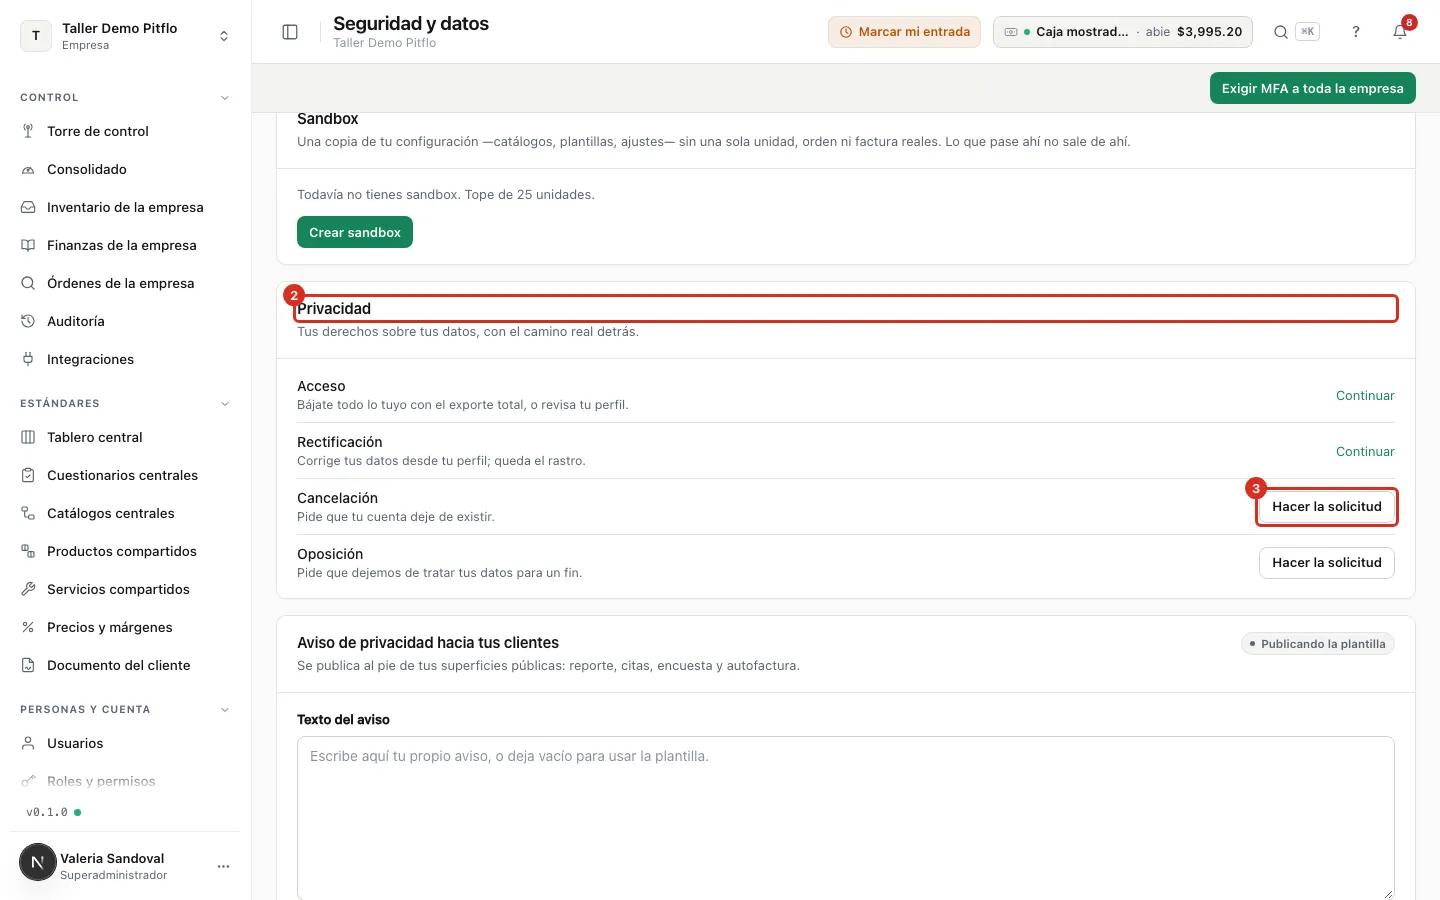Collapse the ESTÁNDARES sidebar section
The height and width of the screenshot is (900, 1440).
225,404
